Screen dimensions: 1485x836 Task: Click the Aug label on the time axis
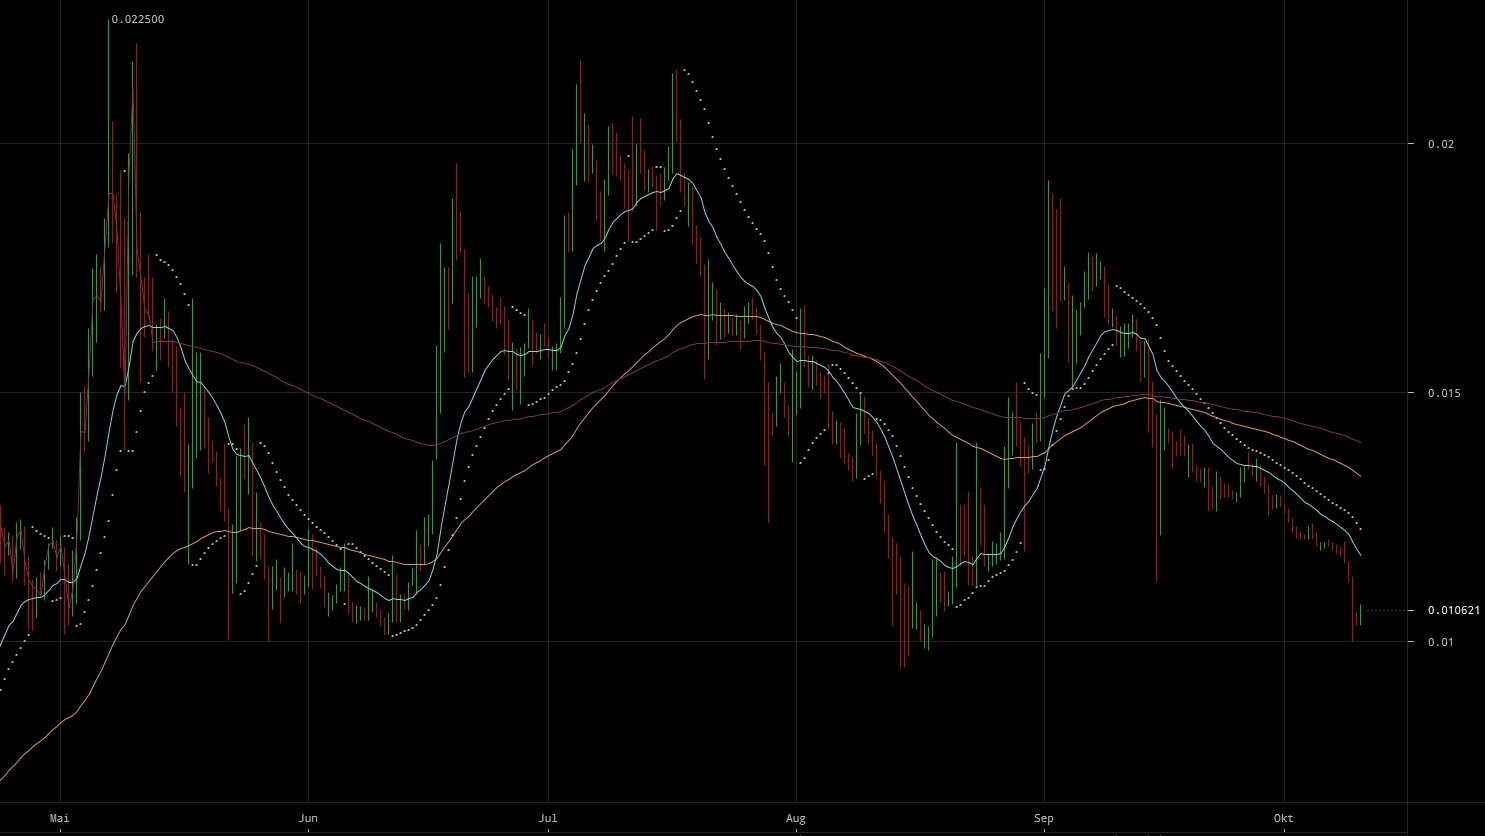[795, 818]
